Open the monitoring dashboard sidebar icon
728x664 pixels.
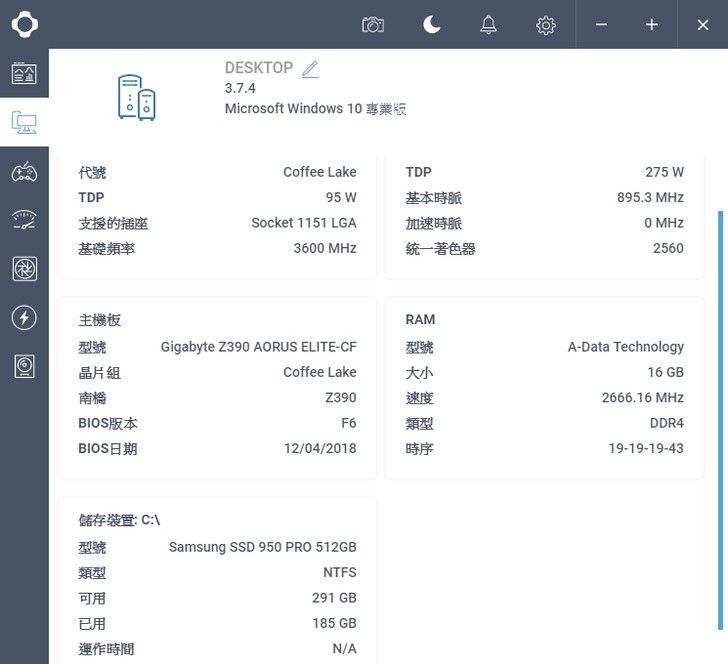24,73
